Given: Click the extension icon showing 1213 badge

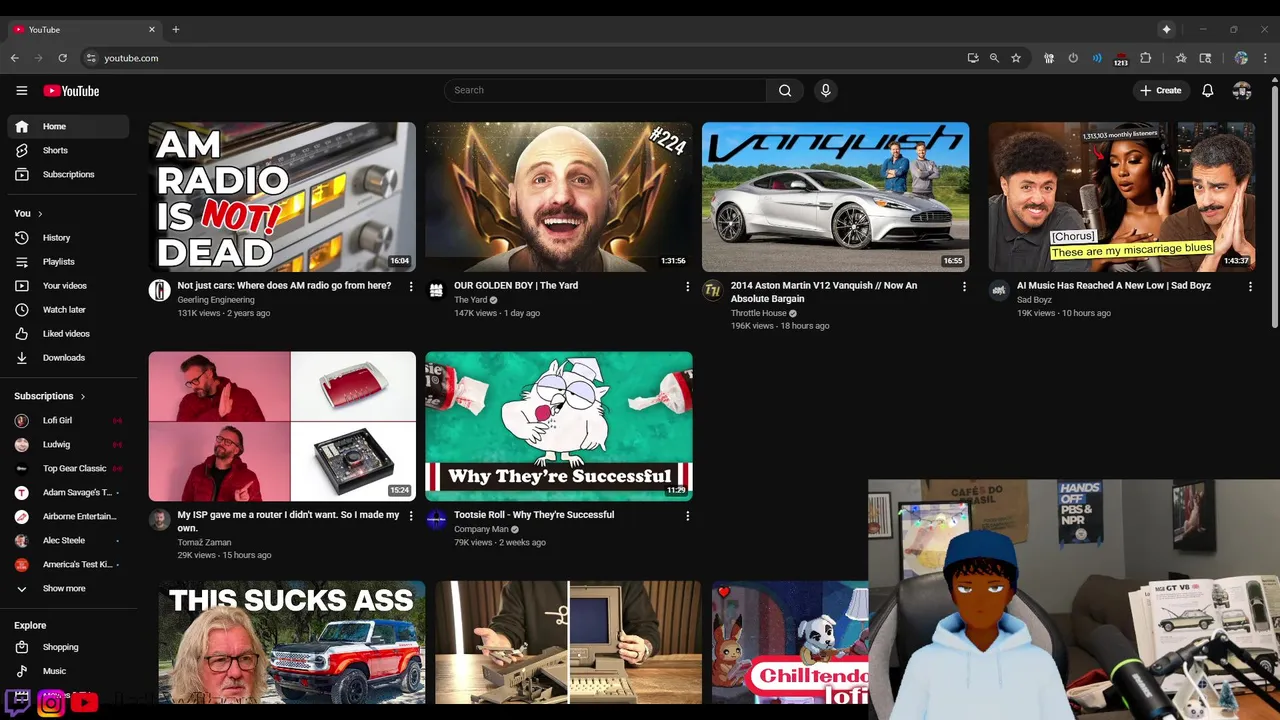Looking at the screenshot, I should (1121, 59).
